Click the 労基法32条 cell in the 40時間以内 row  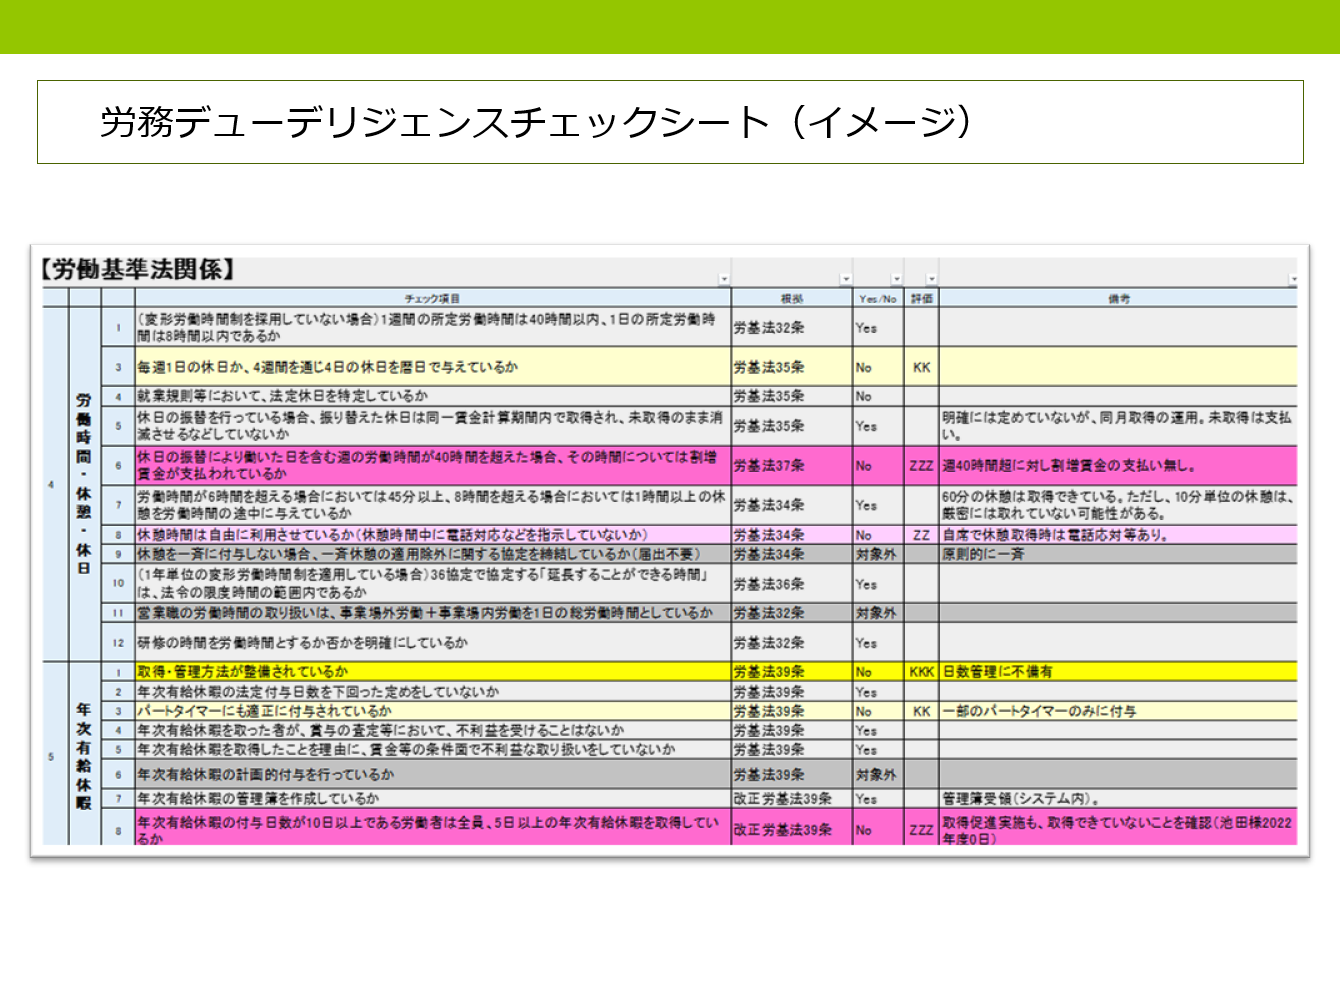(792, 327)
